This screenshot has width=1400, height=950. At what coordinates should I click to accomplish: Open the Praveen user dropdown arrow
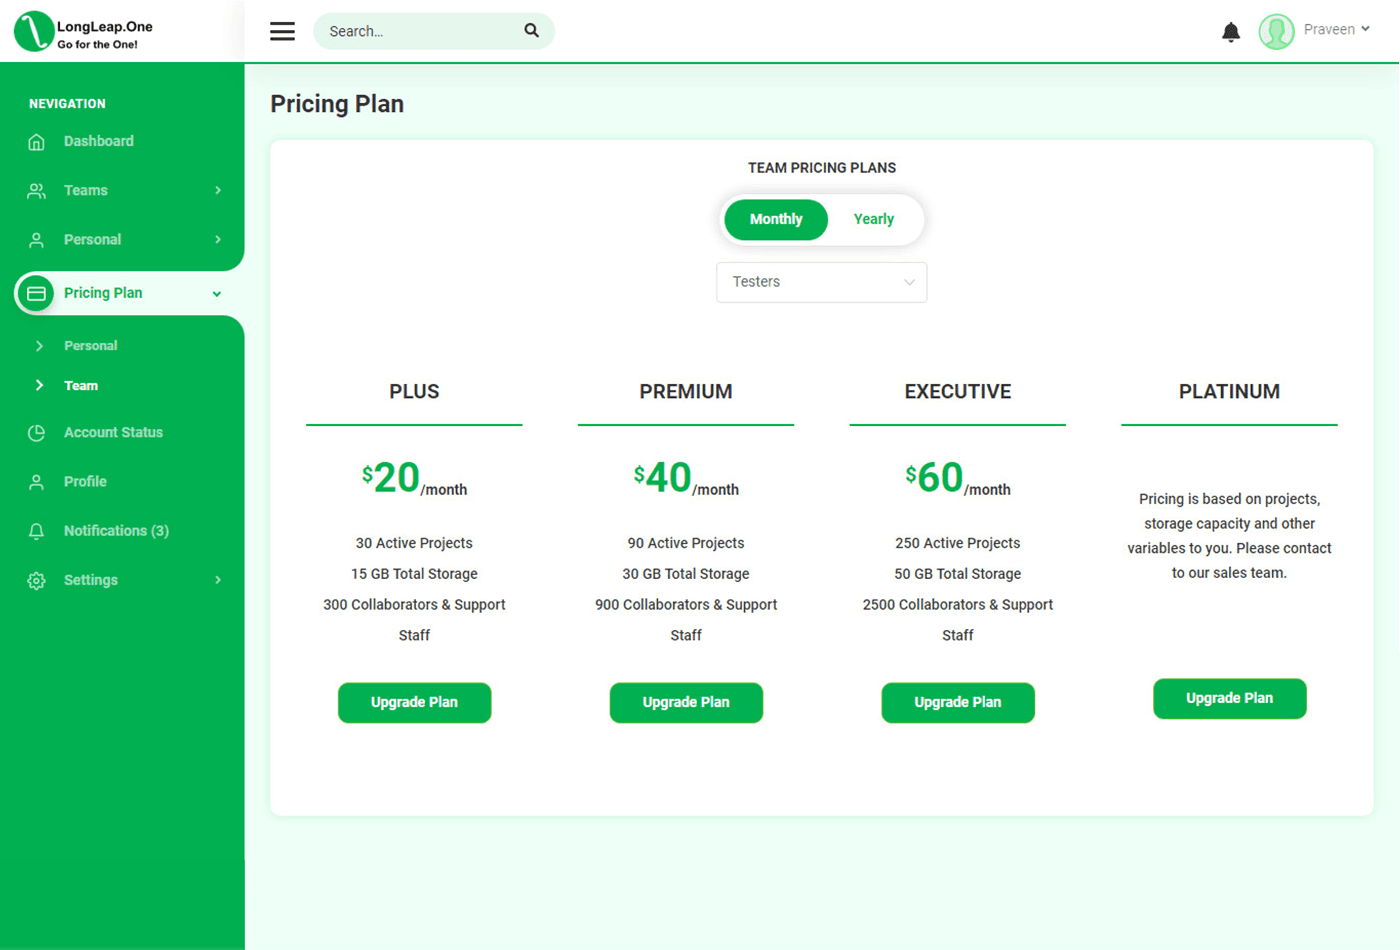pyautogui.click(x=1365, y=29)
